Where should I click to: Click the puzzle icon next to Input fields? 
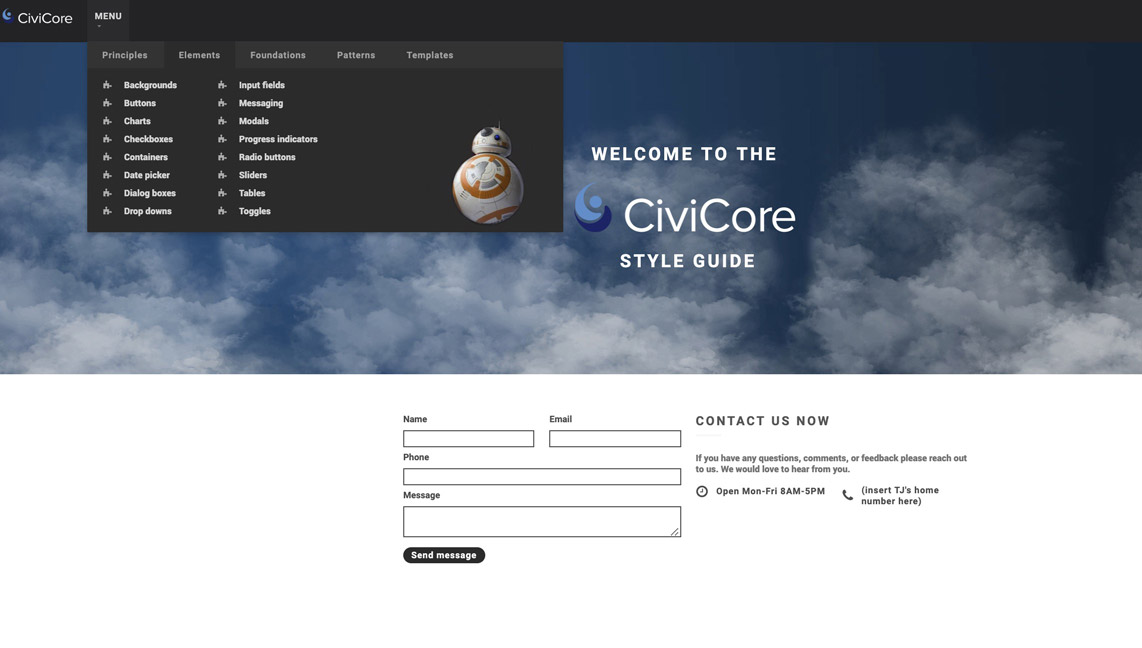(x=222, y=85)
